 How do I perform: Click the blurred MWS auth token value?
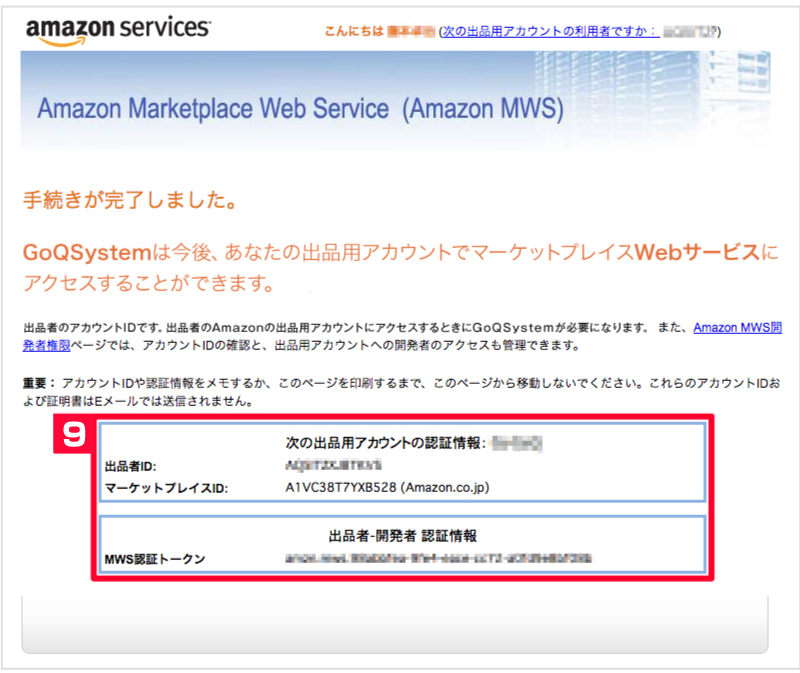point(438,558)
